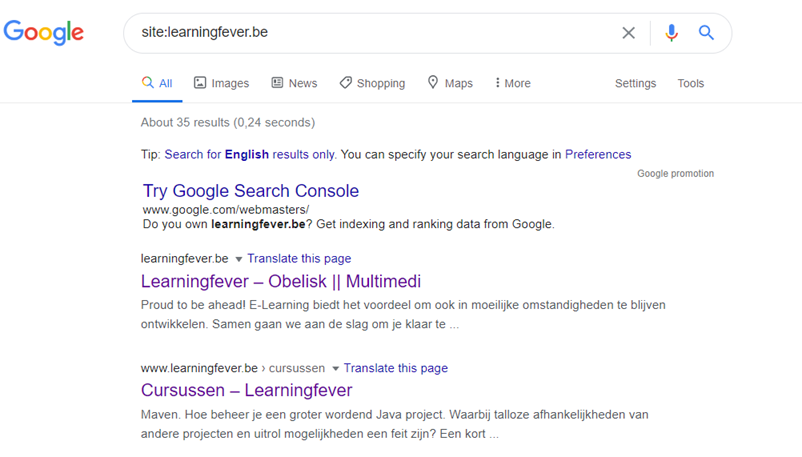Expand the More menu
Viewport: 802px width, 457px height.
(x=513, y=83)
